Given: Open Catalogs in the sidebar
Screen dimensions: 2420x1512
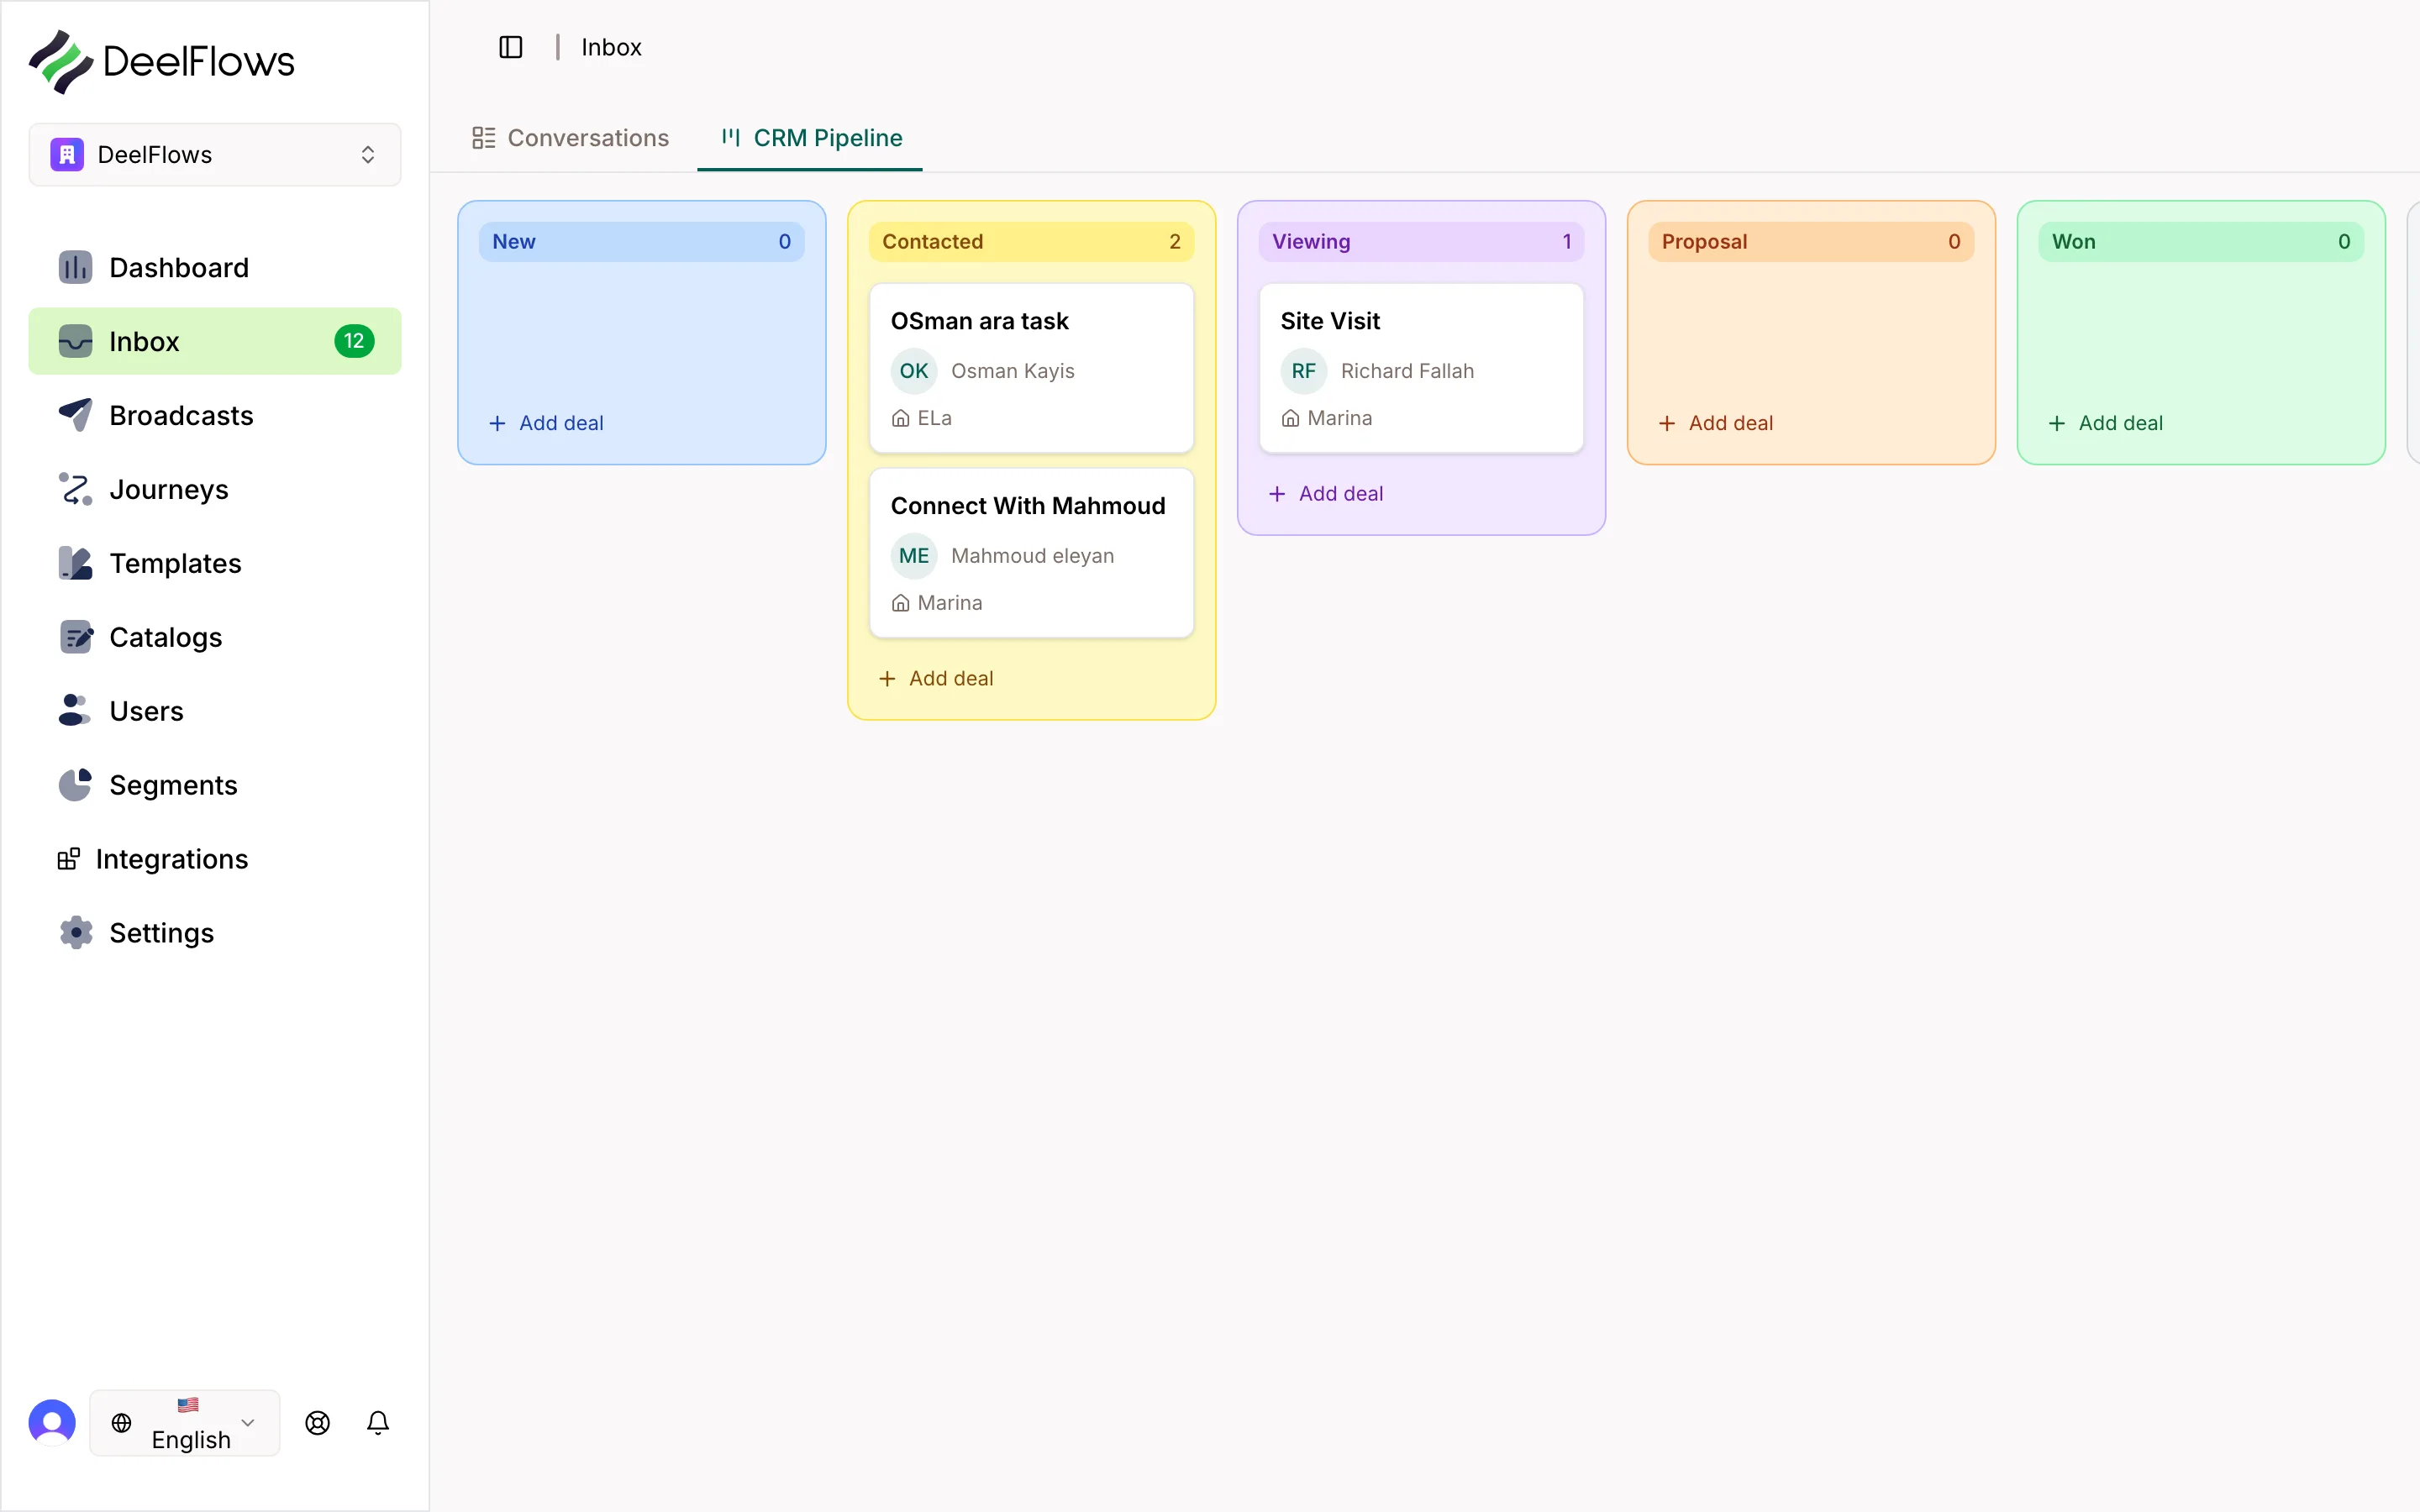Looking at the screenshot, I should [x=215, y=637].
